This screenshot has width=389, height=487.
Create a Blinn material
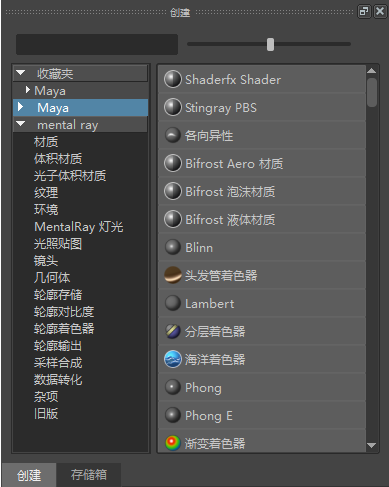[x=173, y=247]
